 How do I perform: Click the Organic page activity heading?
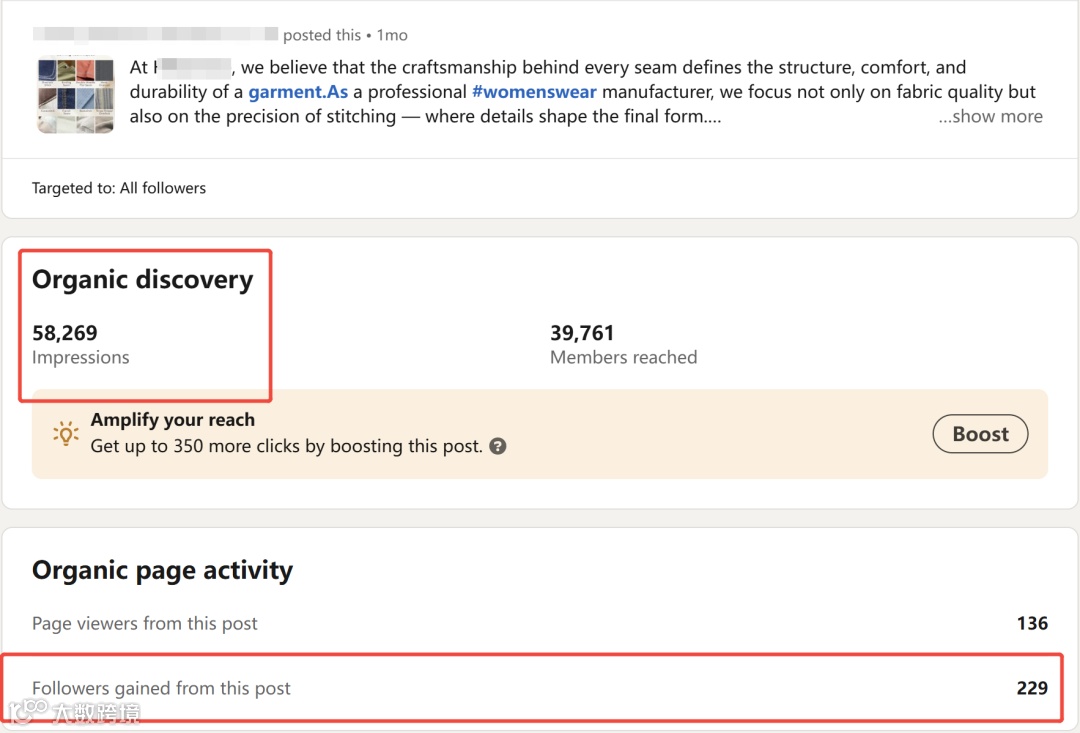click(x=163, y=570)
